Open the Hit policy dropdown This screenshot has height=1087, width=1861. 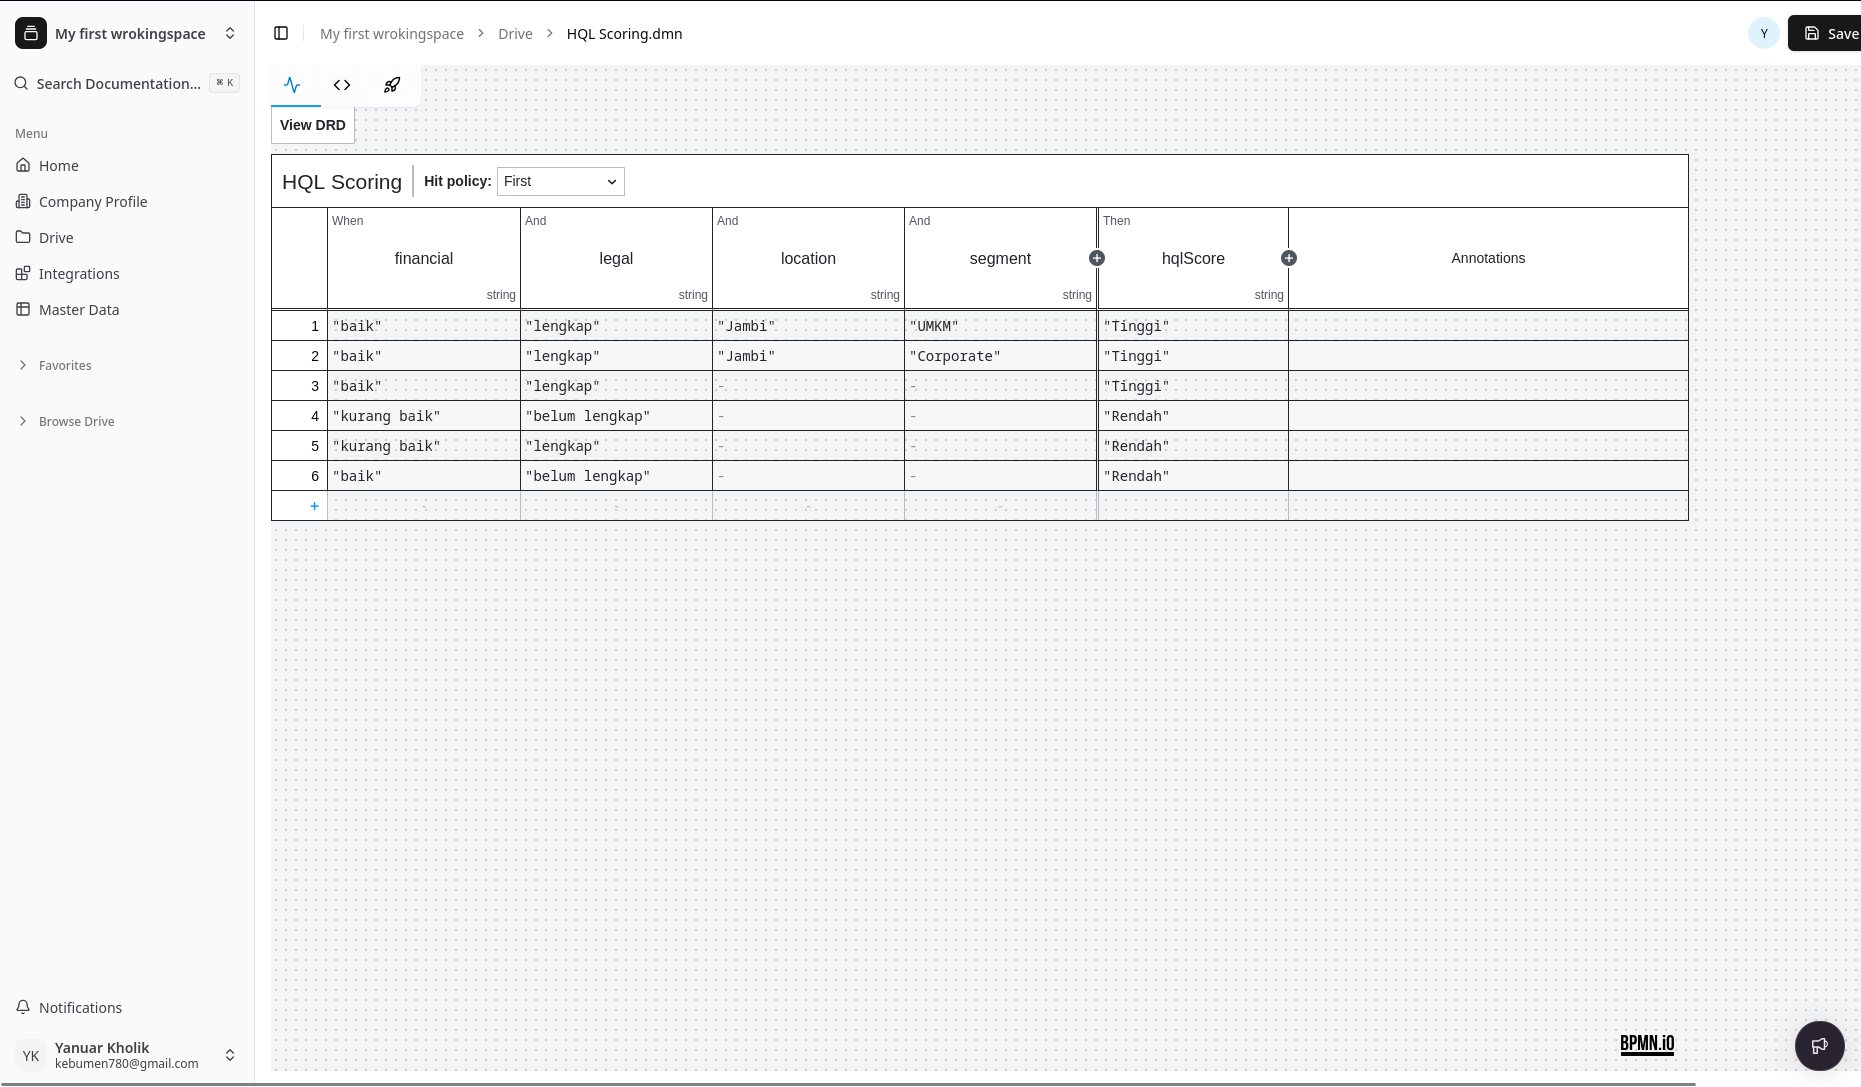pyautogui.click(x=560, y=181)
